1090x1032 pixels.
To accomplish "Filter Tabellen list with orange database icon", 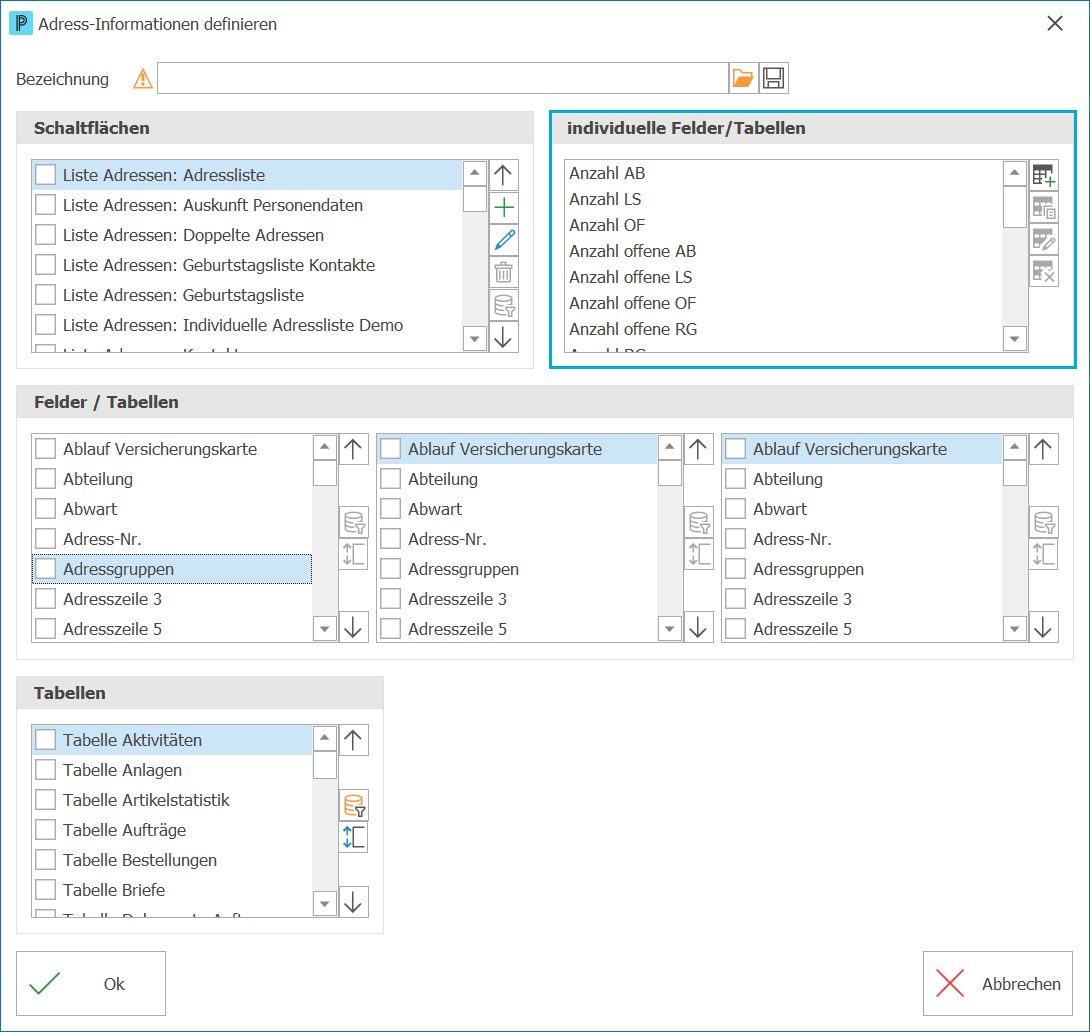I will click(x=353, y=805).
